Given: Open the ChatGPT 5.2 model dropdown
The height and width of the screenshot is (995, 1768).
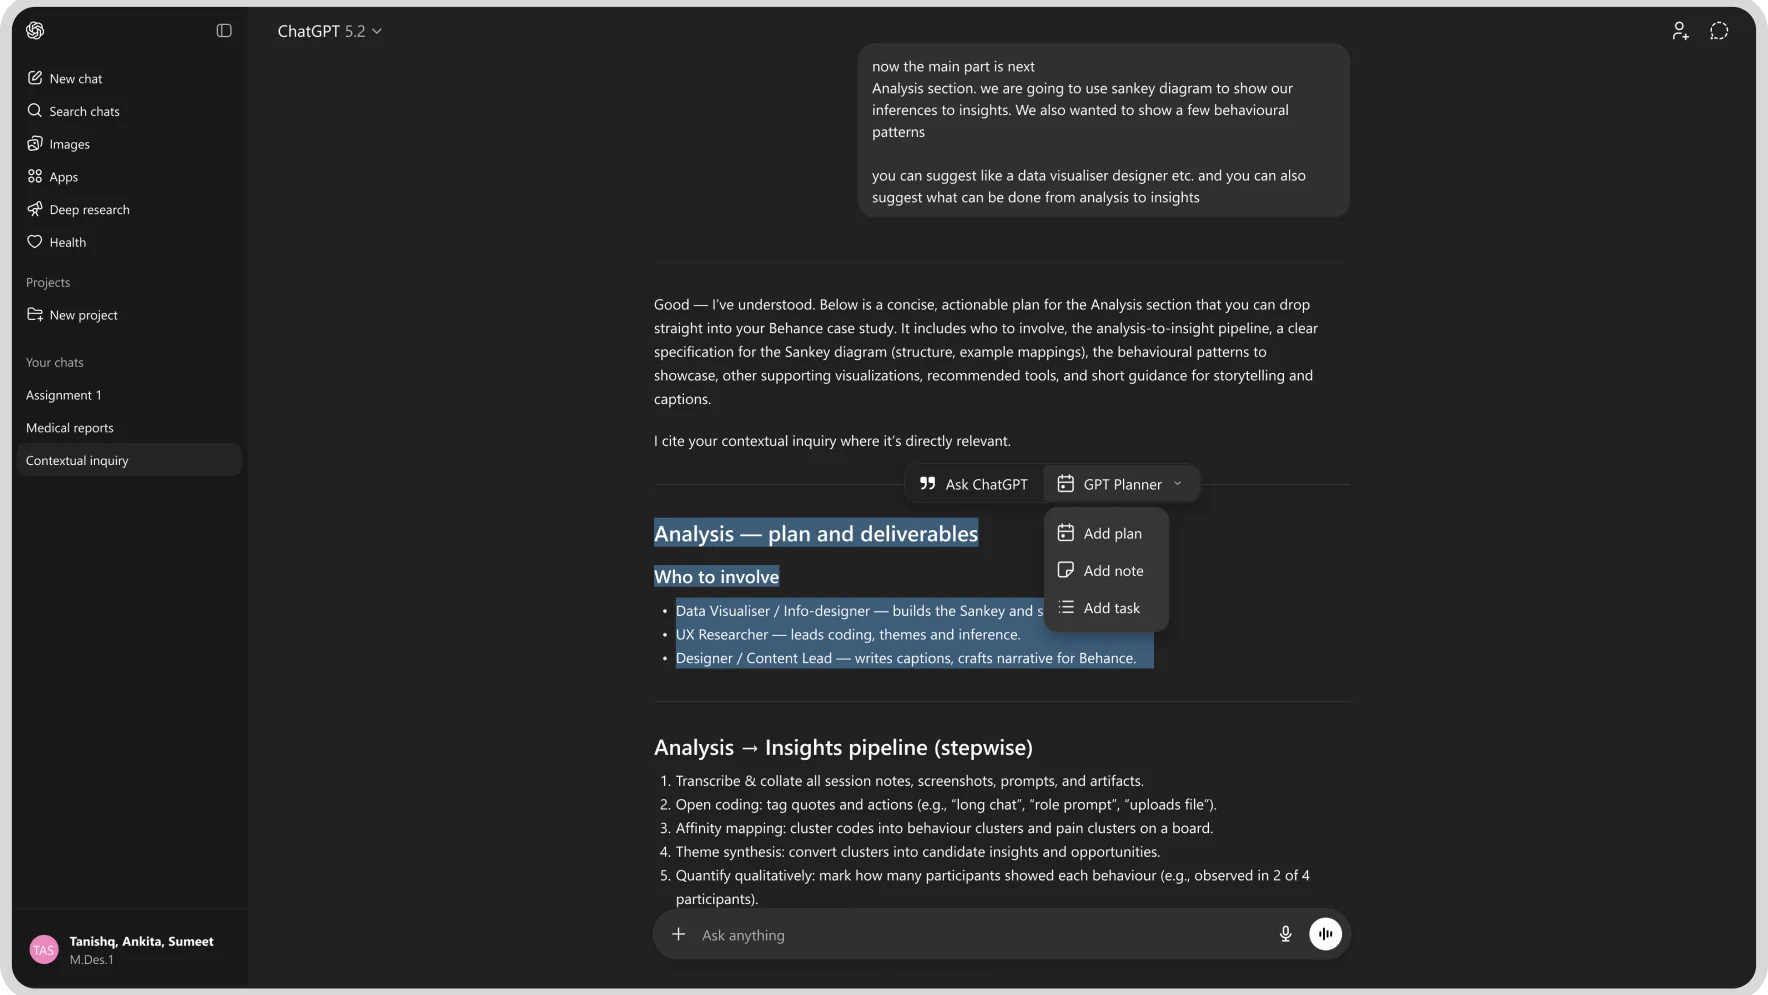Looking at the screenshot, I should click(x=329, y=31).
